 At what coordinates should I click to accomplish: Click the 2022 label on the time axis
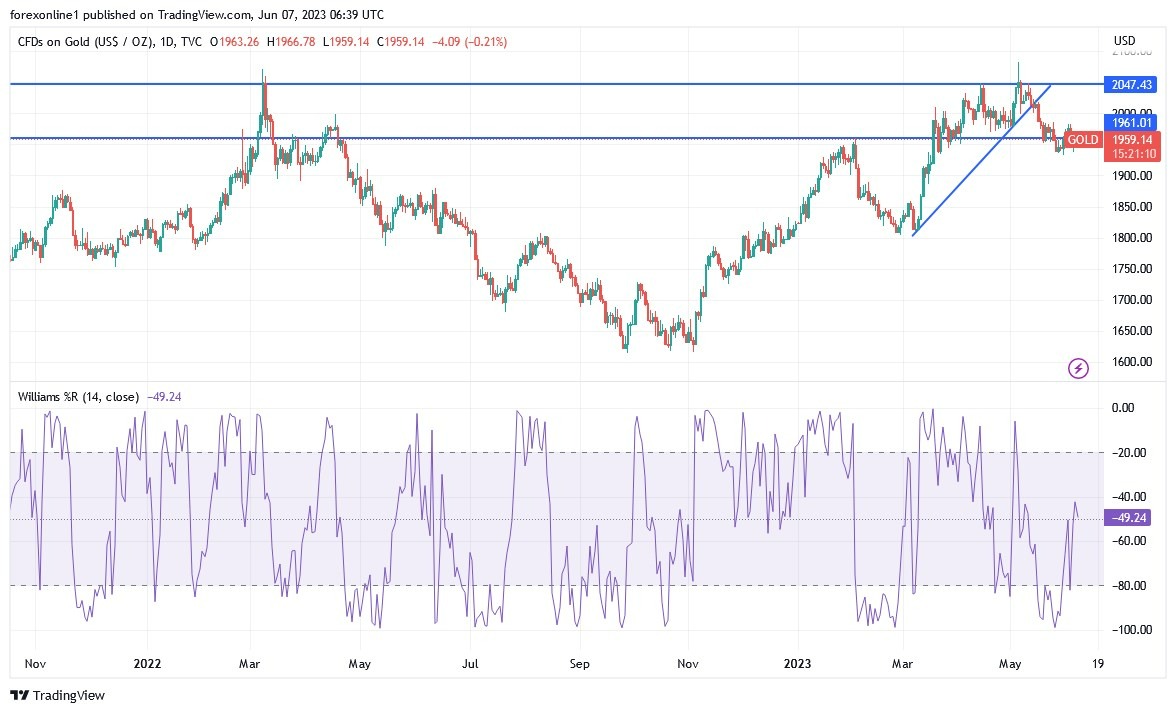pos(147,664)
